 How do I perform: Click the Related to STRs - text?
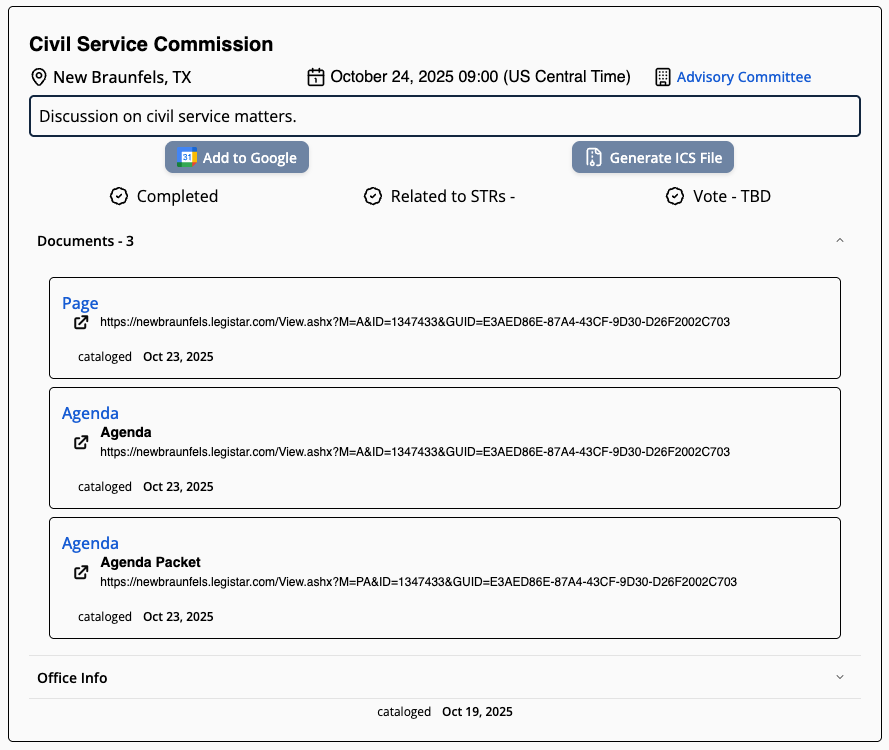(453, 196)
